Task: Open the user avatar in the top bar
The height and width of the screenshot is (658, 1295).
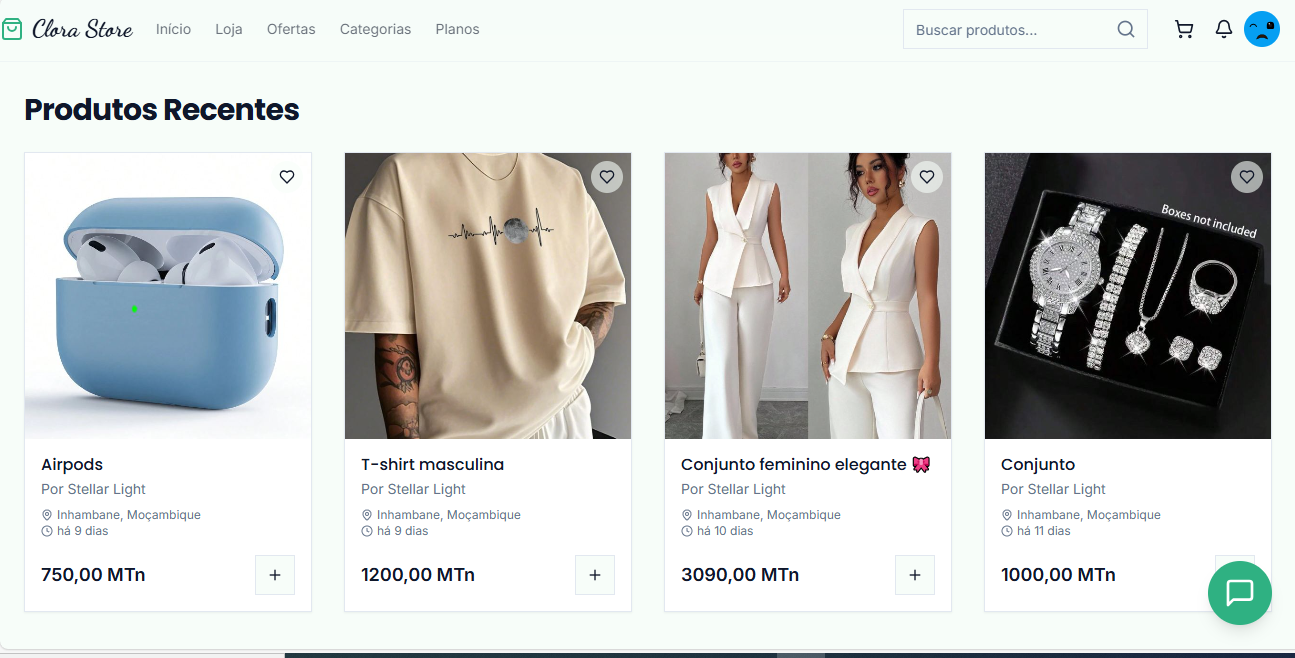Action: (x=1262, y=29)
